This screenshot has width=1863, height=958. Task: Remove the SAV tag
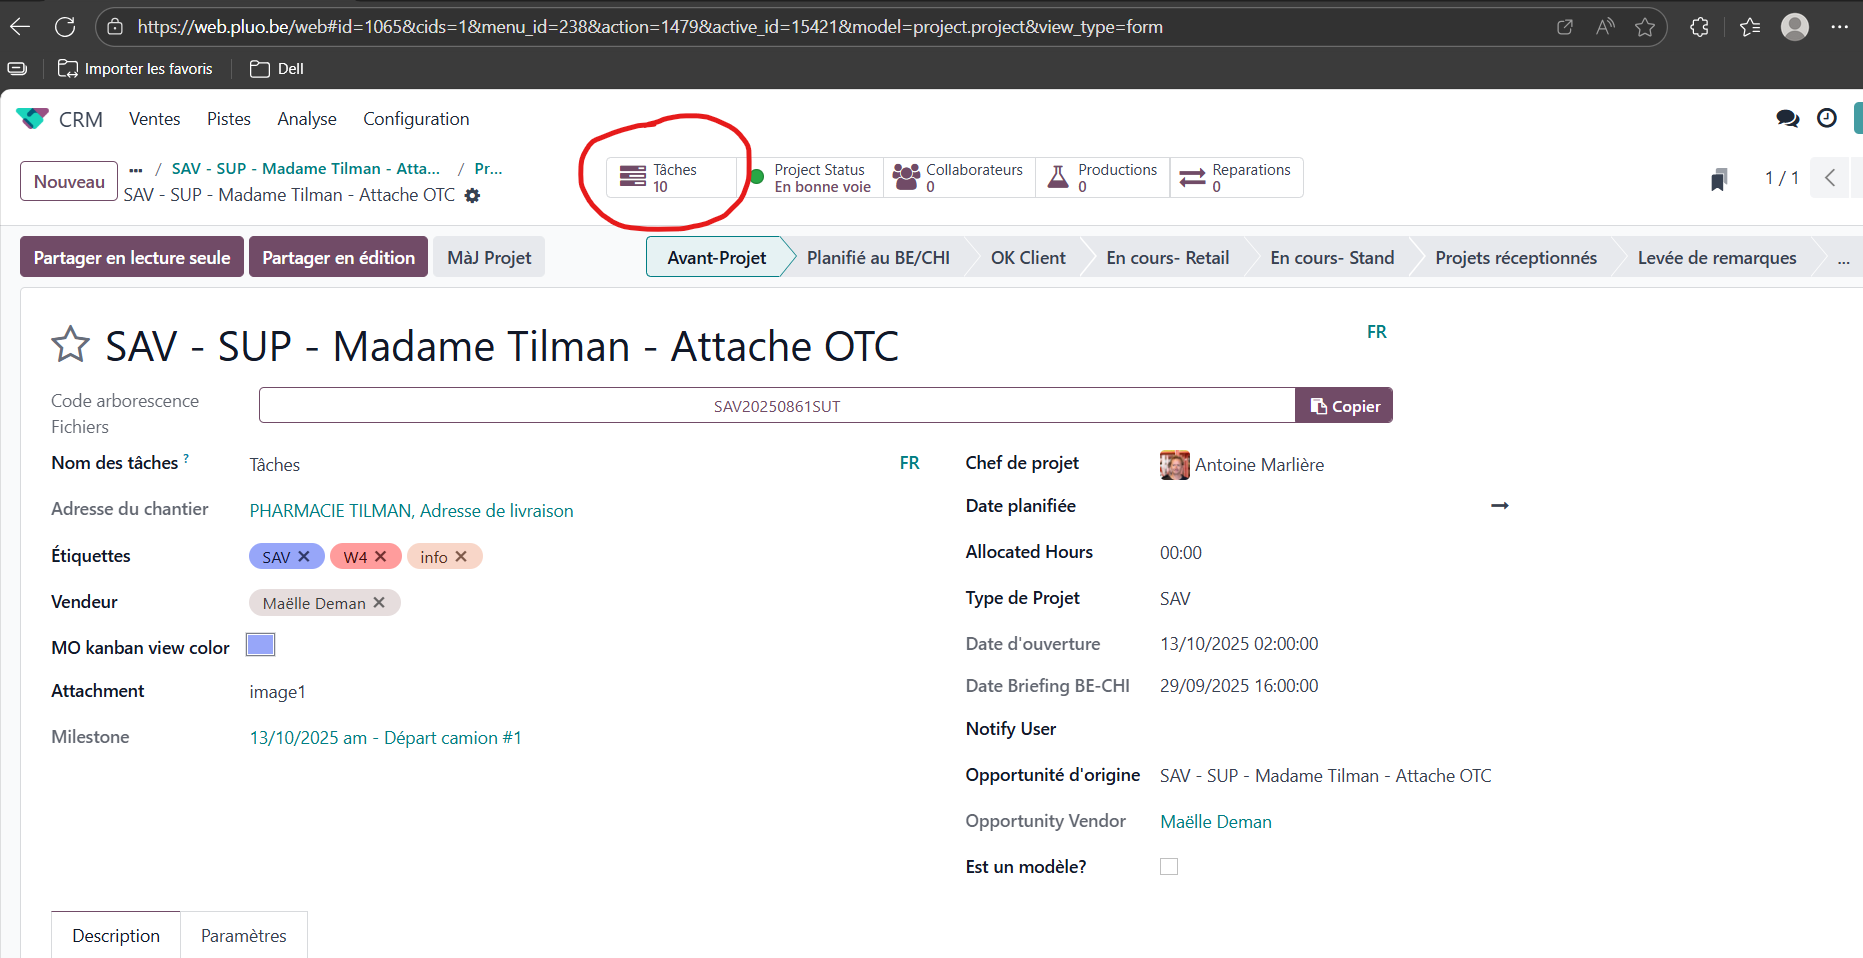305,557
